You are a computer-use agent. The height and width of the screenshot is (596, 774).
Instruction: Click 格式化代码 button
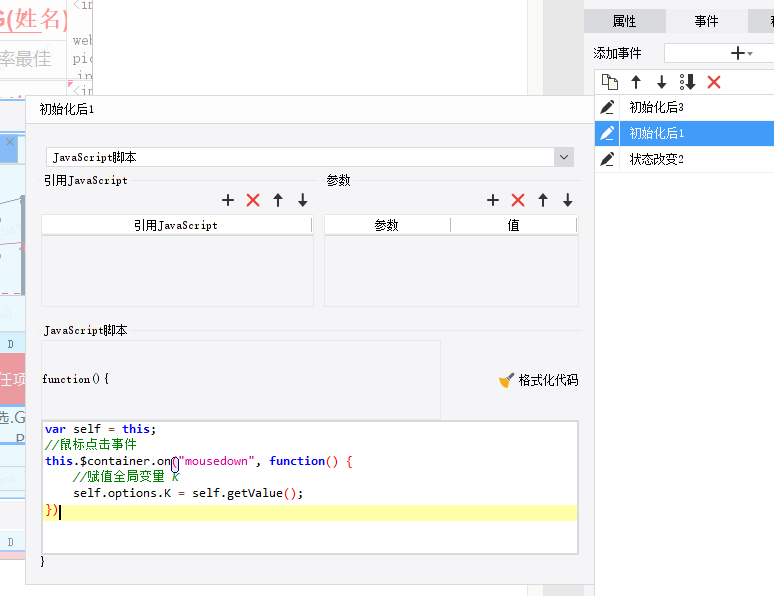539,380
